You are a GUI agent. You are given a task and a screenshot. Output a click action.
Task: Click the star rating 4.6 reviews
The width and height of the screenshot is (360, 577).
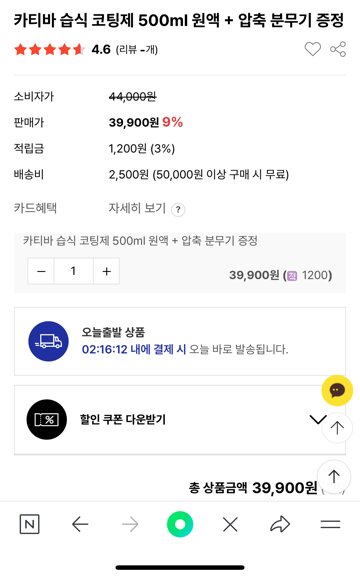(86, 49)
